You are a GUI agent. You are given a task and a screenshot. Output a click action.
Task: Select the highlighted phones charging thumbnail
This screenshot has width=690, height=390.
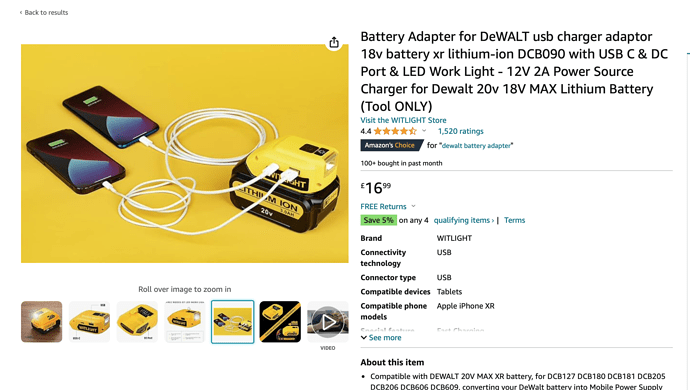pos(232,322)
